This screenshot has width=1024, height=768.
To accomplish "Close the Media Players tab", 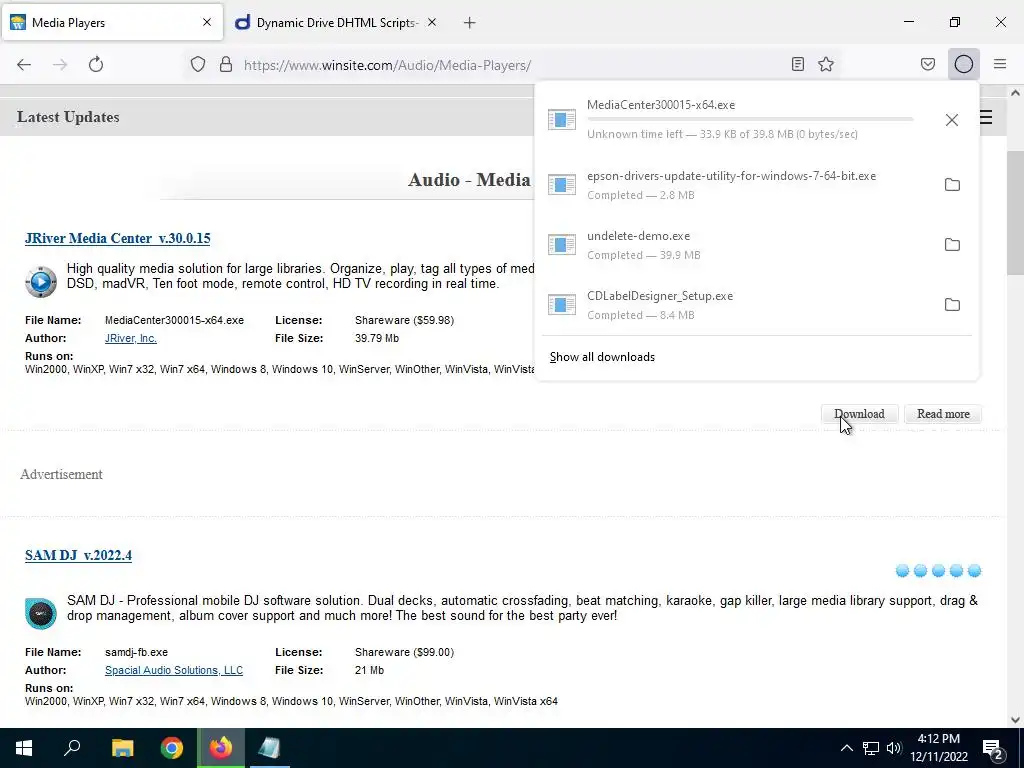I will click(x=207, y=22).
